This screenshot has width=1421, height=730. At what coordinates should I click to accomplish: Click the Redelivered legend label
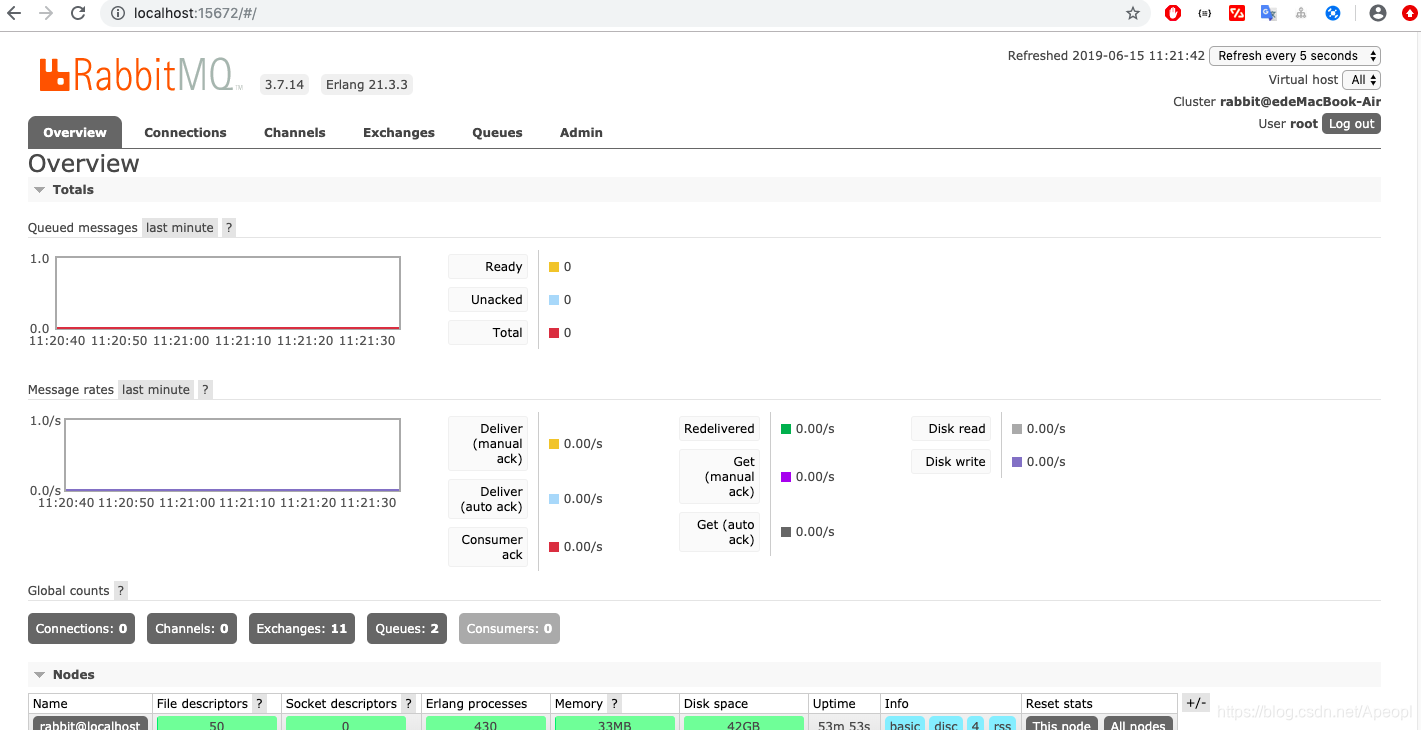pos(719,429)
